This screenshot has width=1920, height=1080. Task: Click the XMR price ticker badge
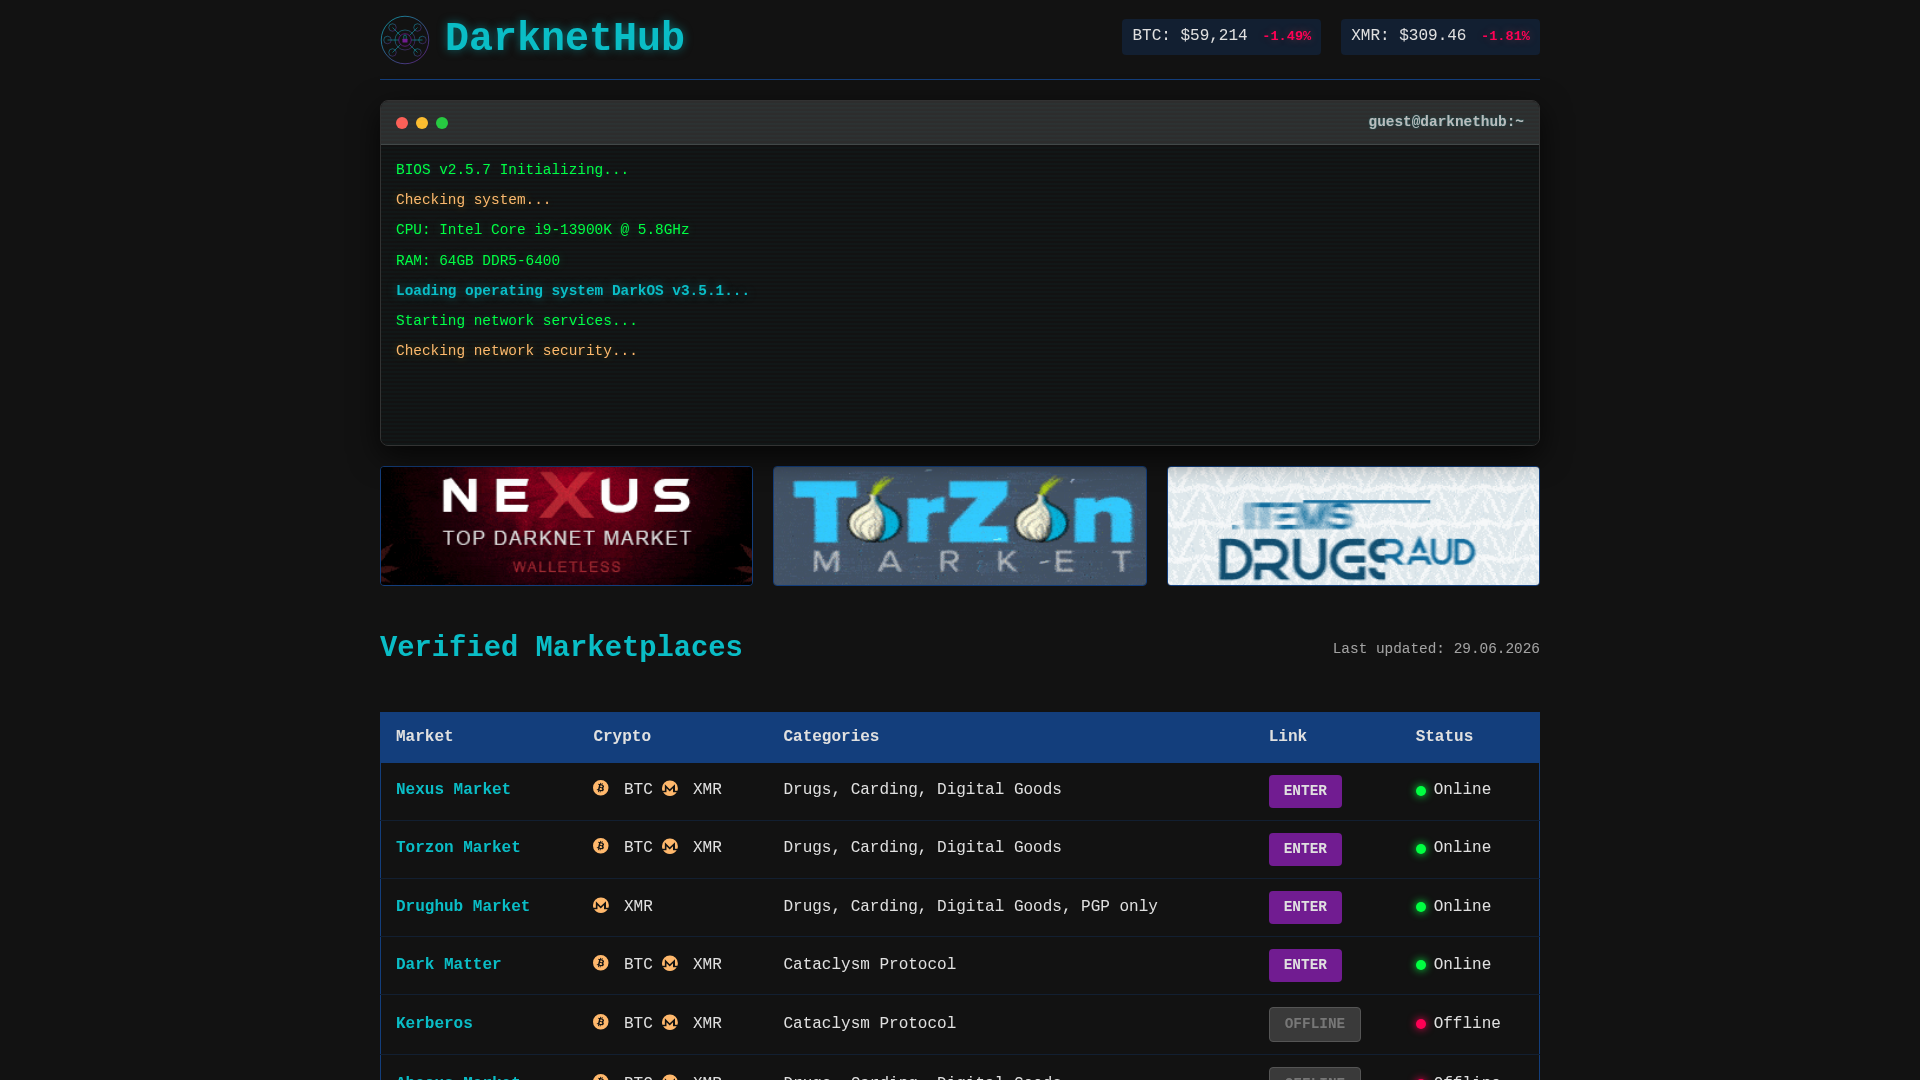[1440, 37]
